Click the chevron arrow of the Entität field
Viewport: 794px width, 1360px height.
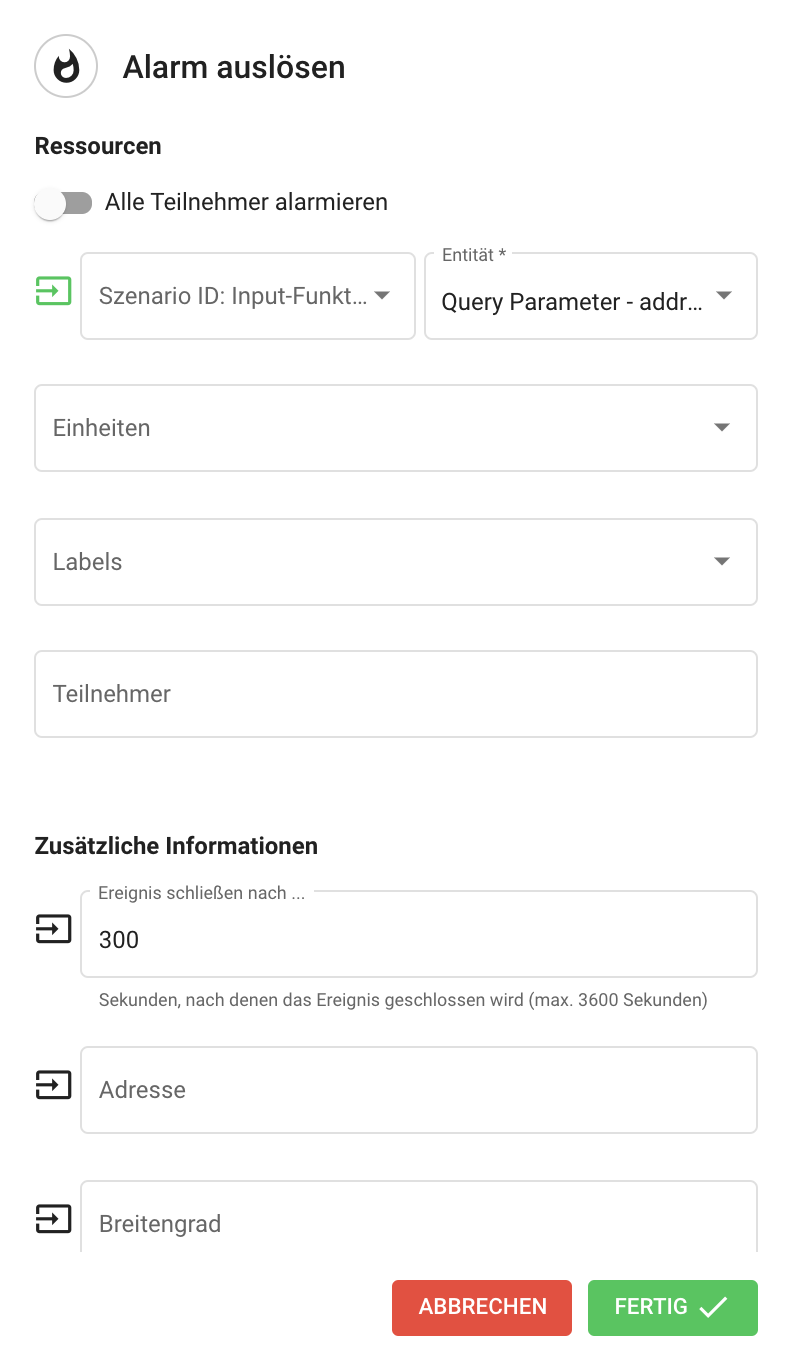[724, 296]
